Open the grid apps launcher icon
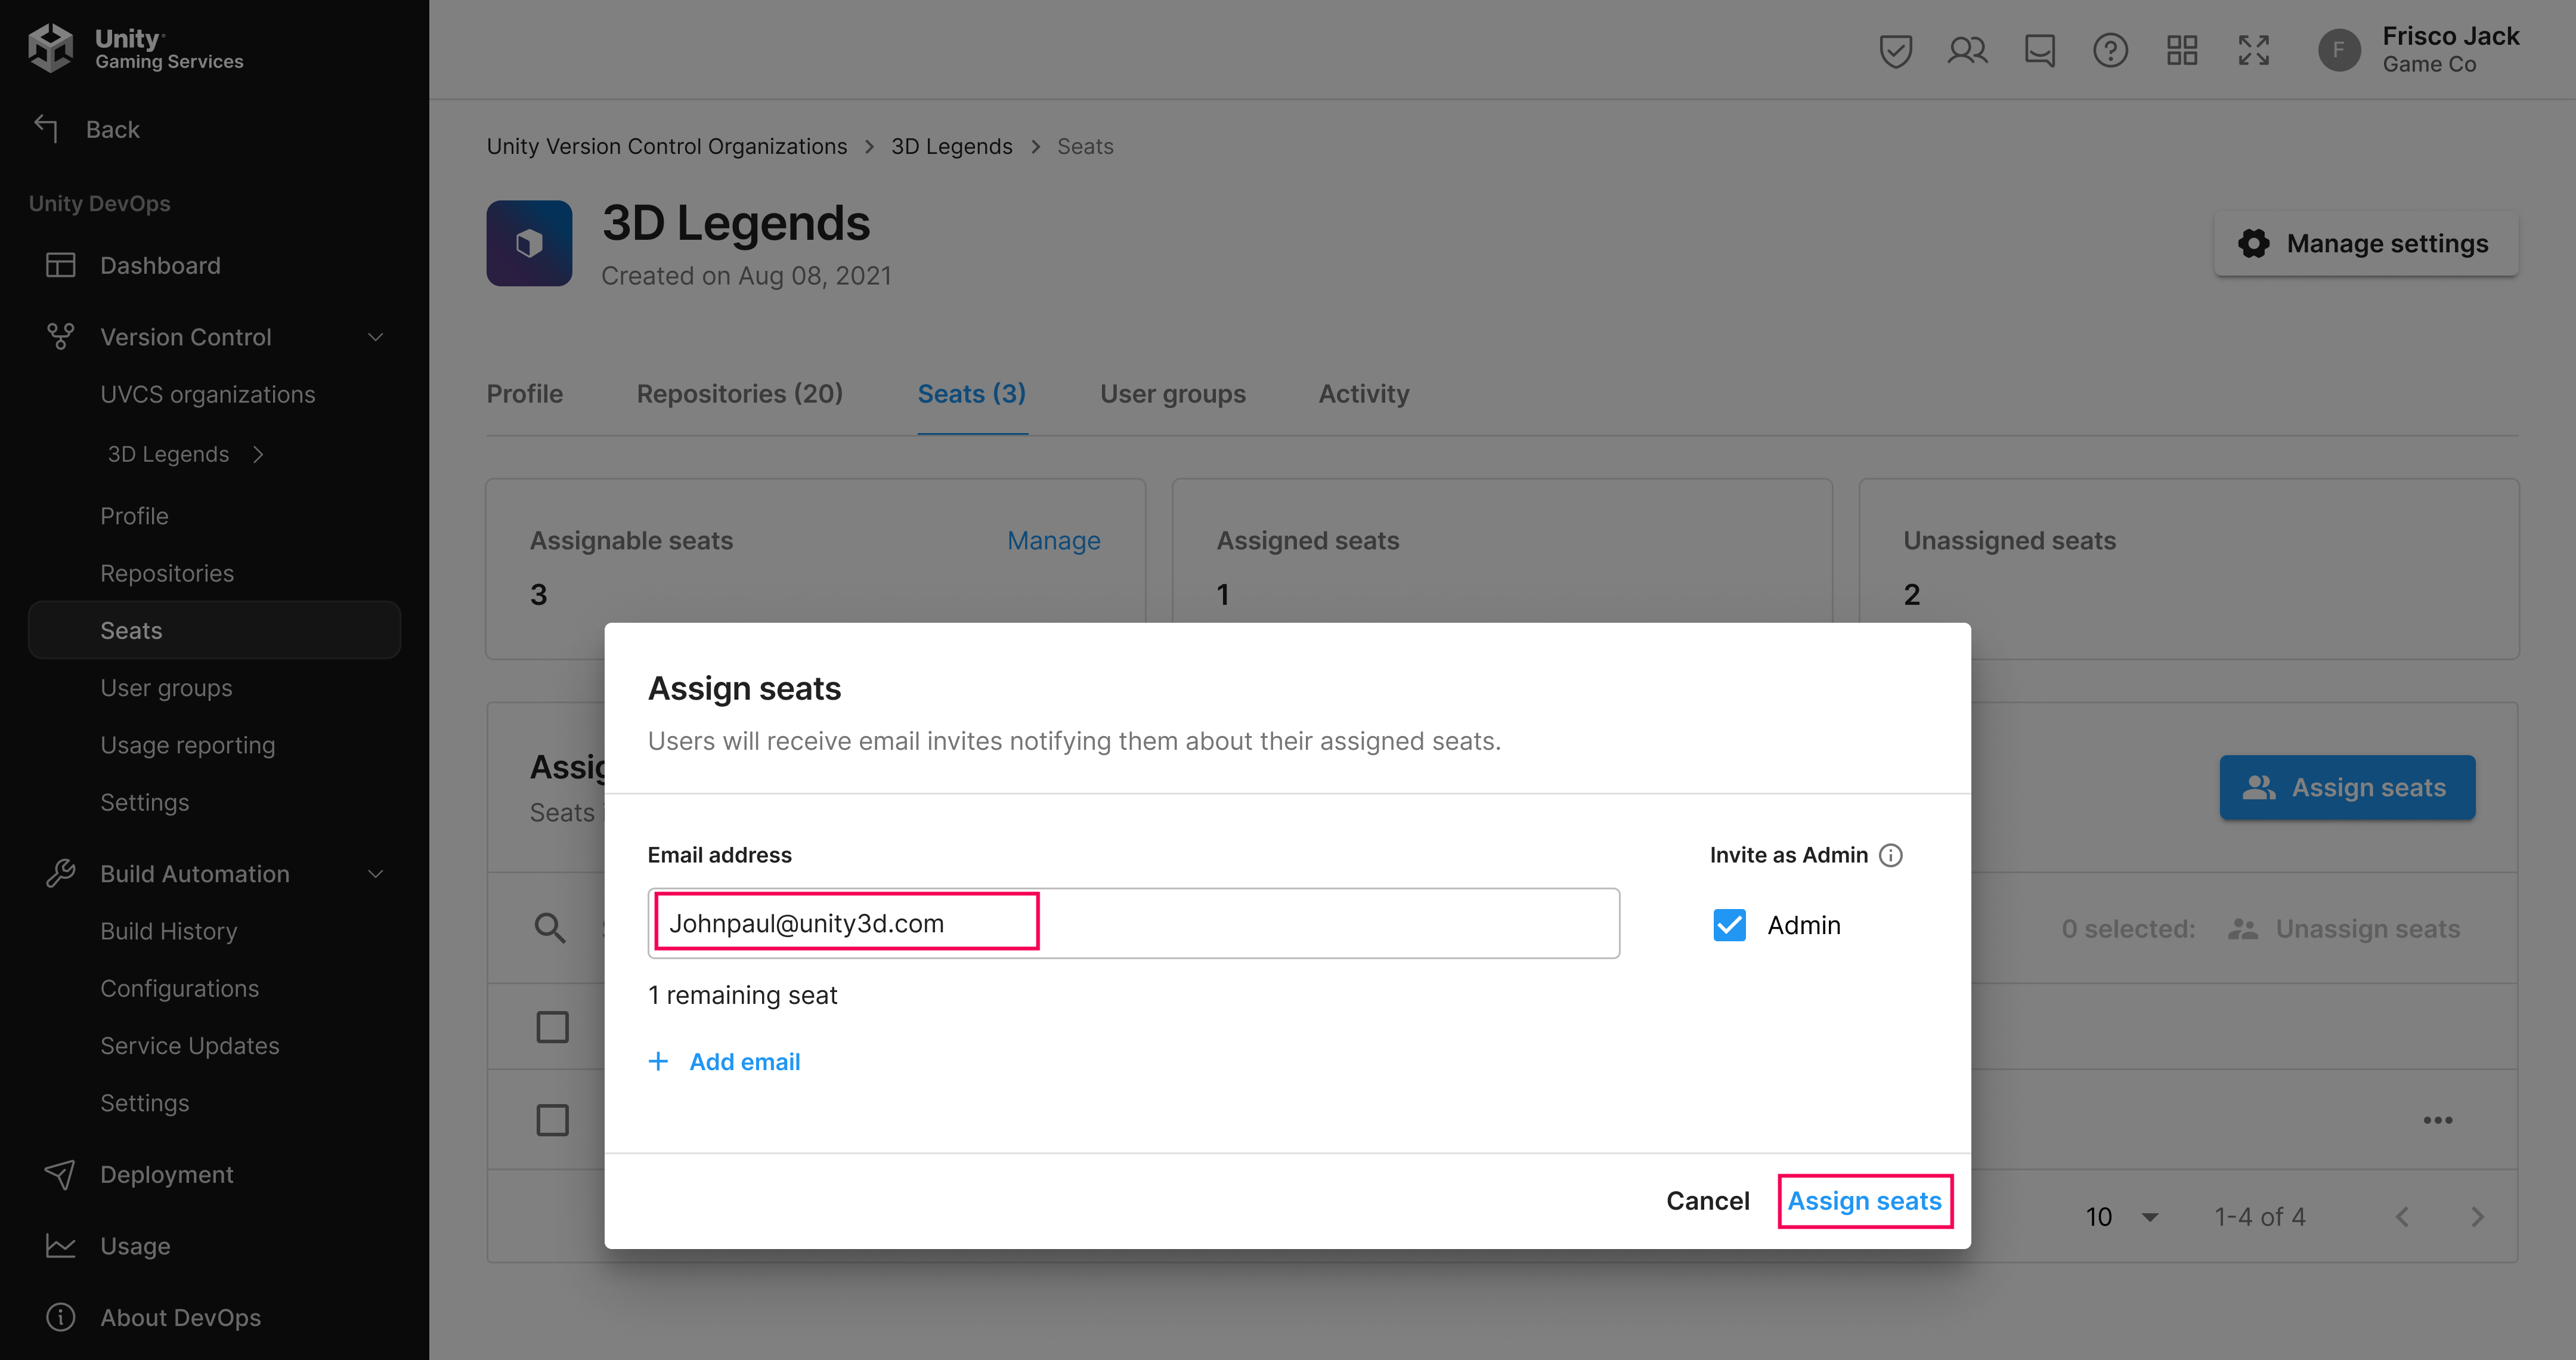The width and height of the screenshot is (2576, 1360). coord(2182,50)
